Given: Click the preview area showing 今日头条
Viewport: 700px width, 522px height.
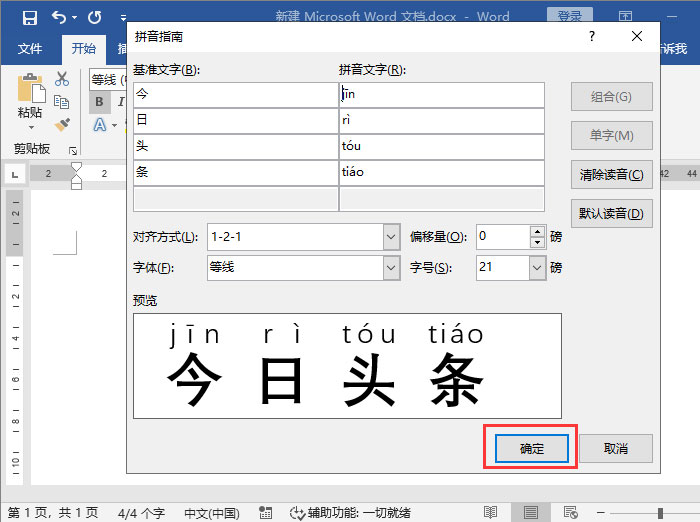Looking at the screenshot, I should (x=347, y=366).
